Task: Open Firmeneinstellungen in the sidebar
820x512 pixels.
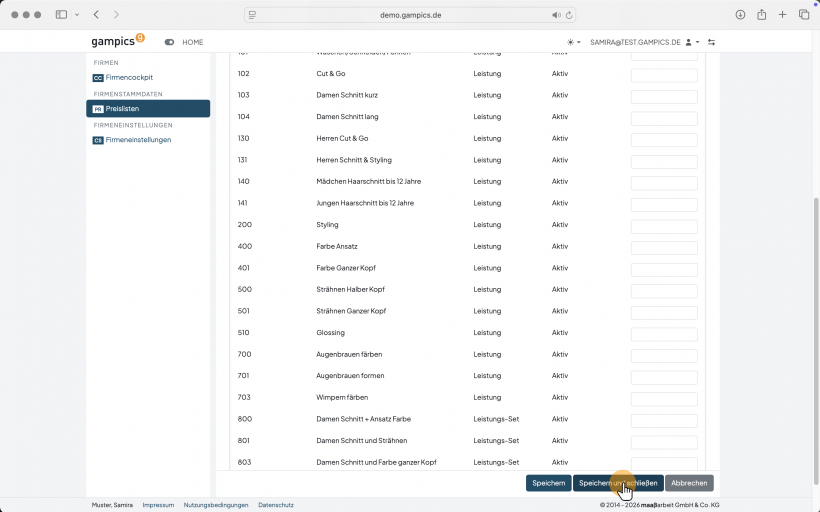Action: pos(132,140)
